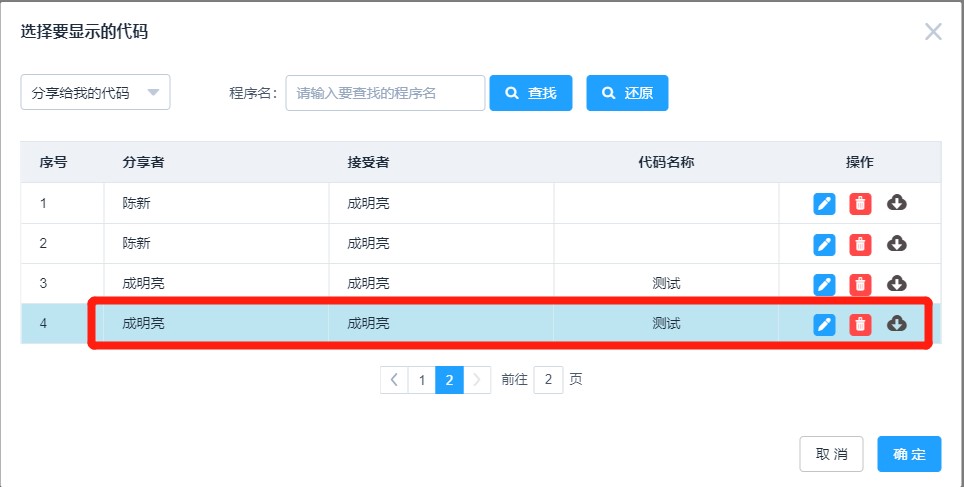Click the 取消 cancel button
964x487 pixels.
[x=831, y=454]
